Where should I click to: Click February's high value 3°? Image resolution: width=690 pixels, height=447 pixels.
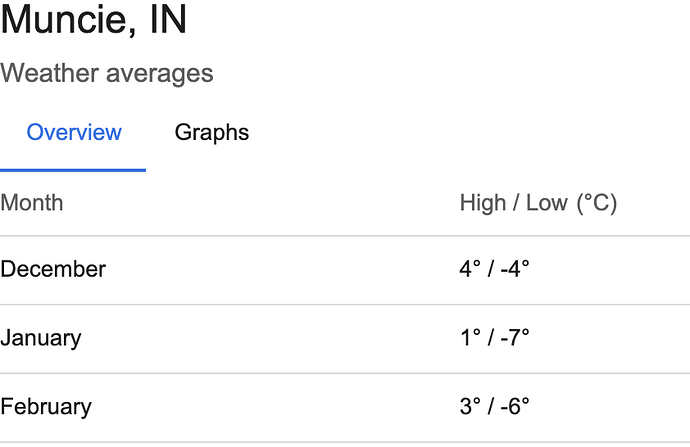pos(470,407)
